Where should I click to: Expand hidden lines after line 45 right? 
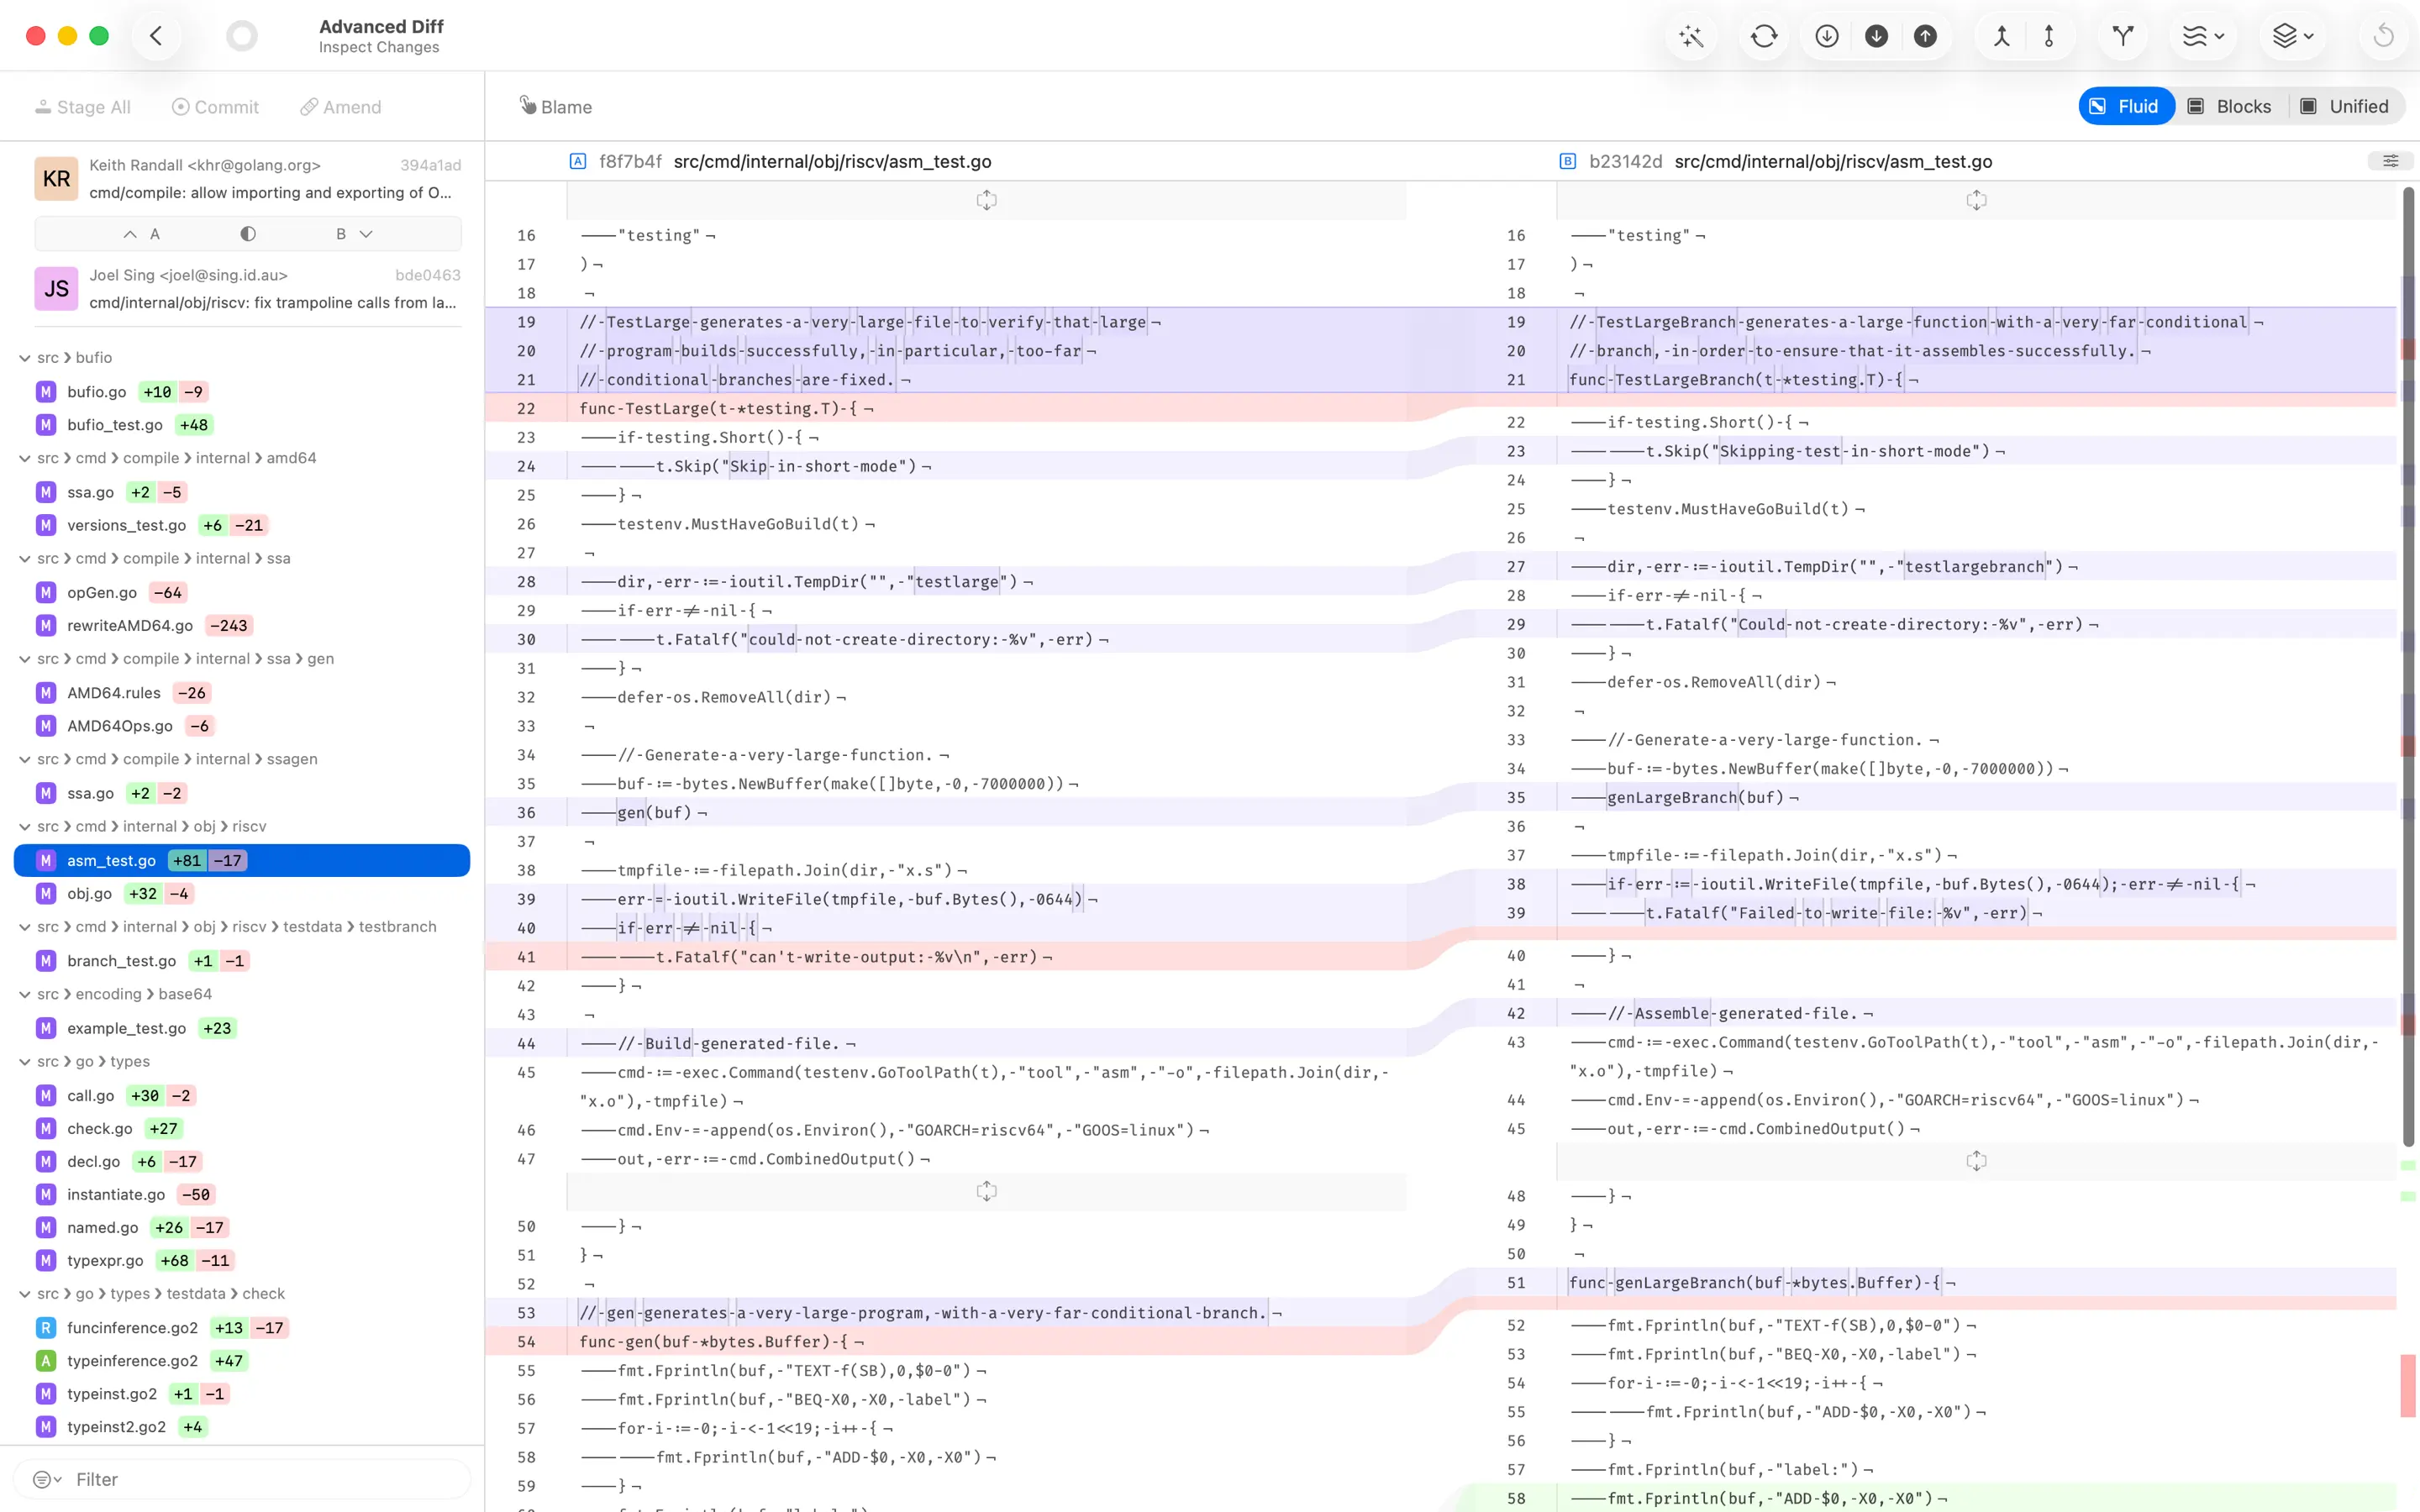1976,1161
